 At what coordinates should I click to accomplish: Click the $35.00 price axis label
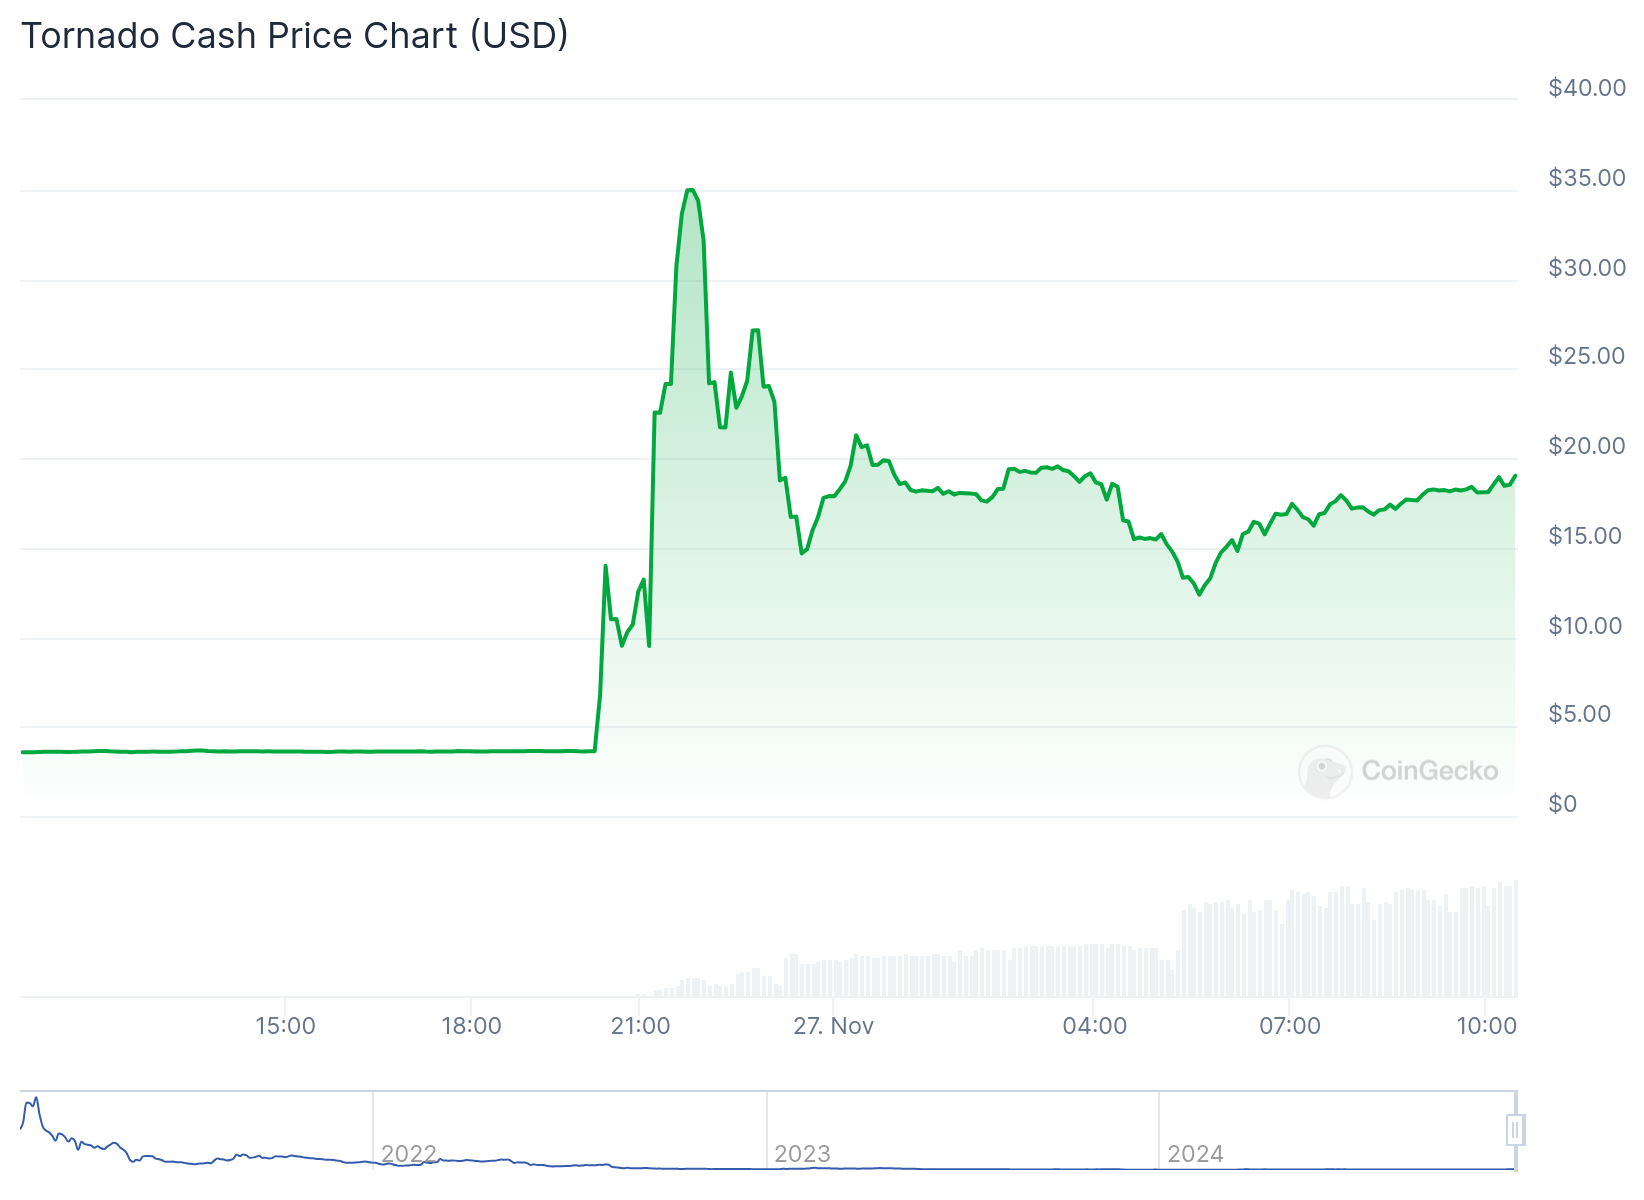click(x=1586, y=178)
